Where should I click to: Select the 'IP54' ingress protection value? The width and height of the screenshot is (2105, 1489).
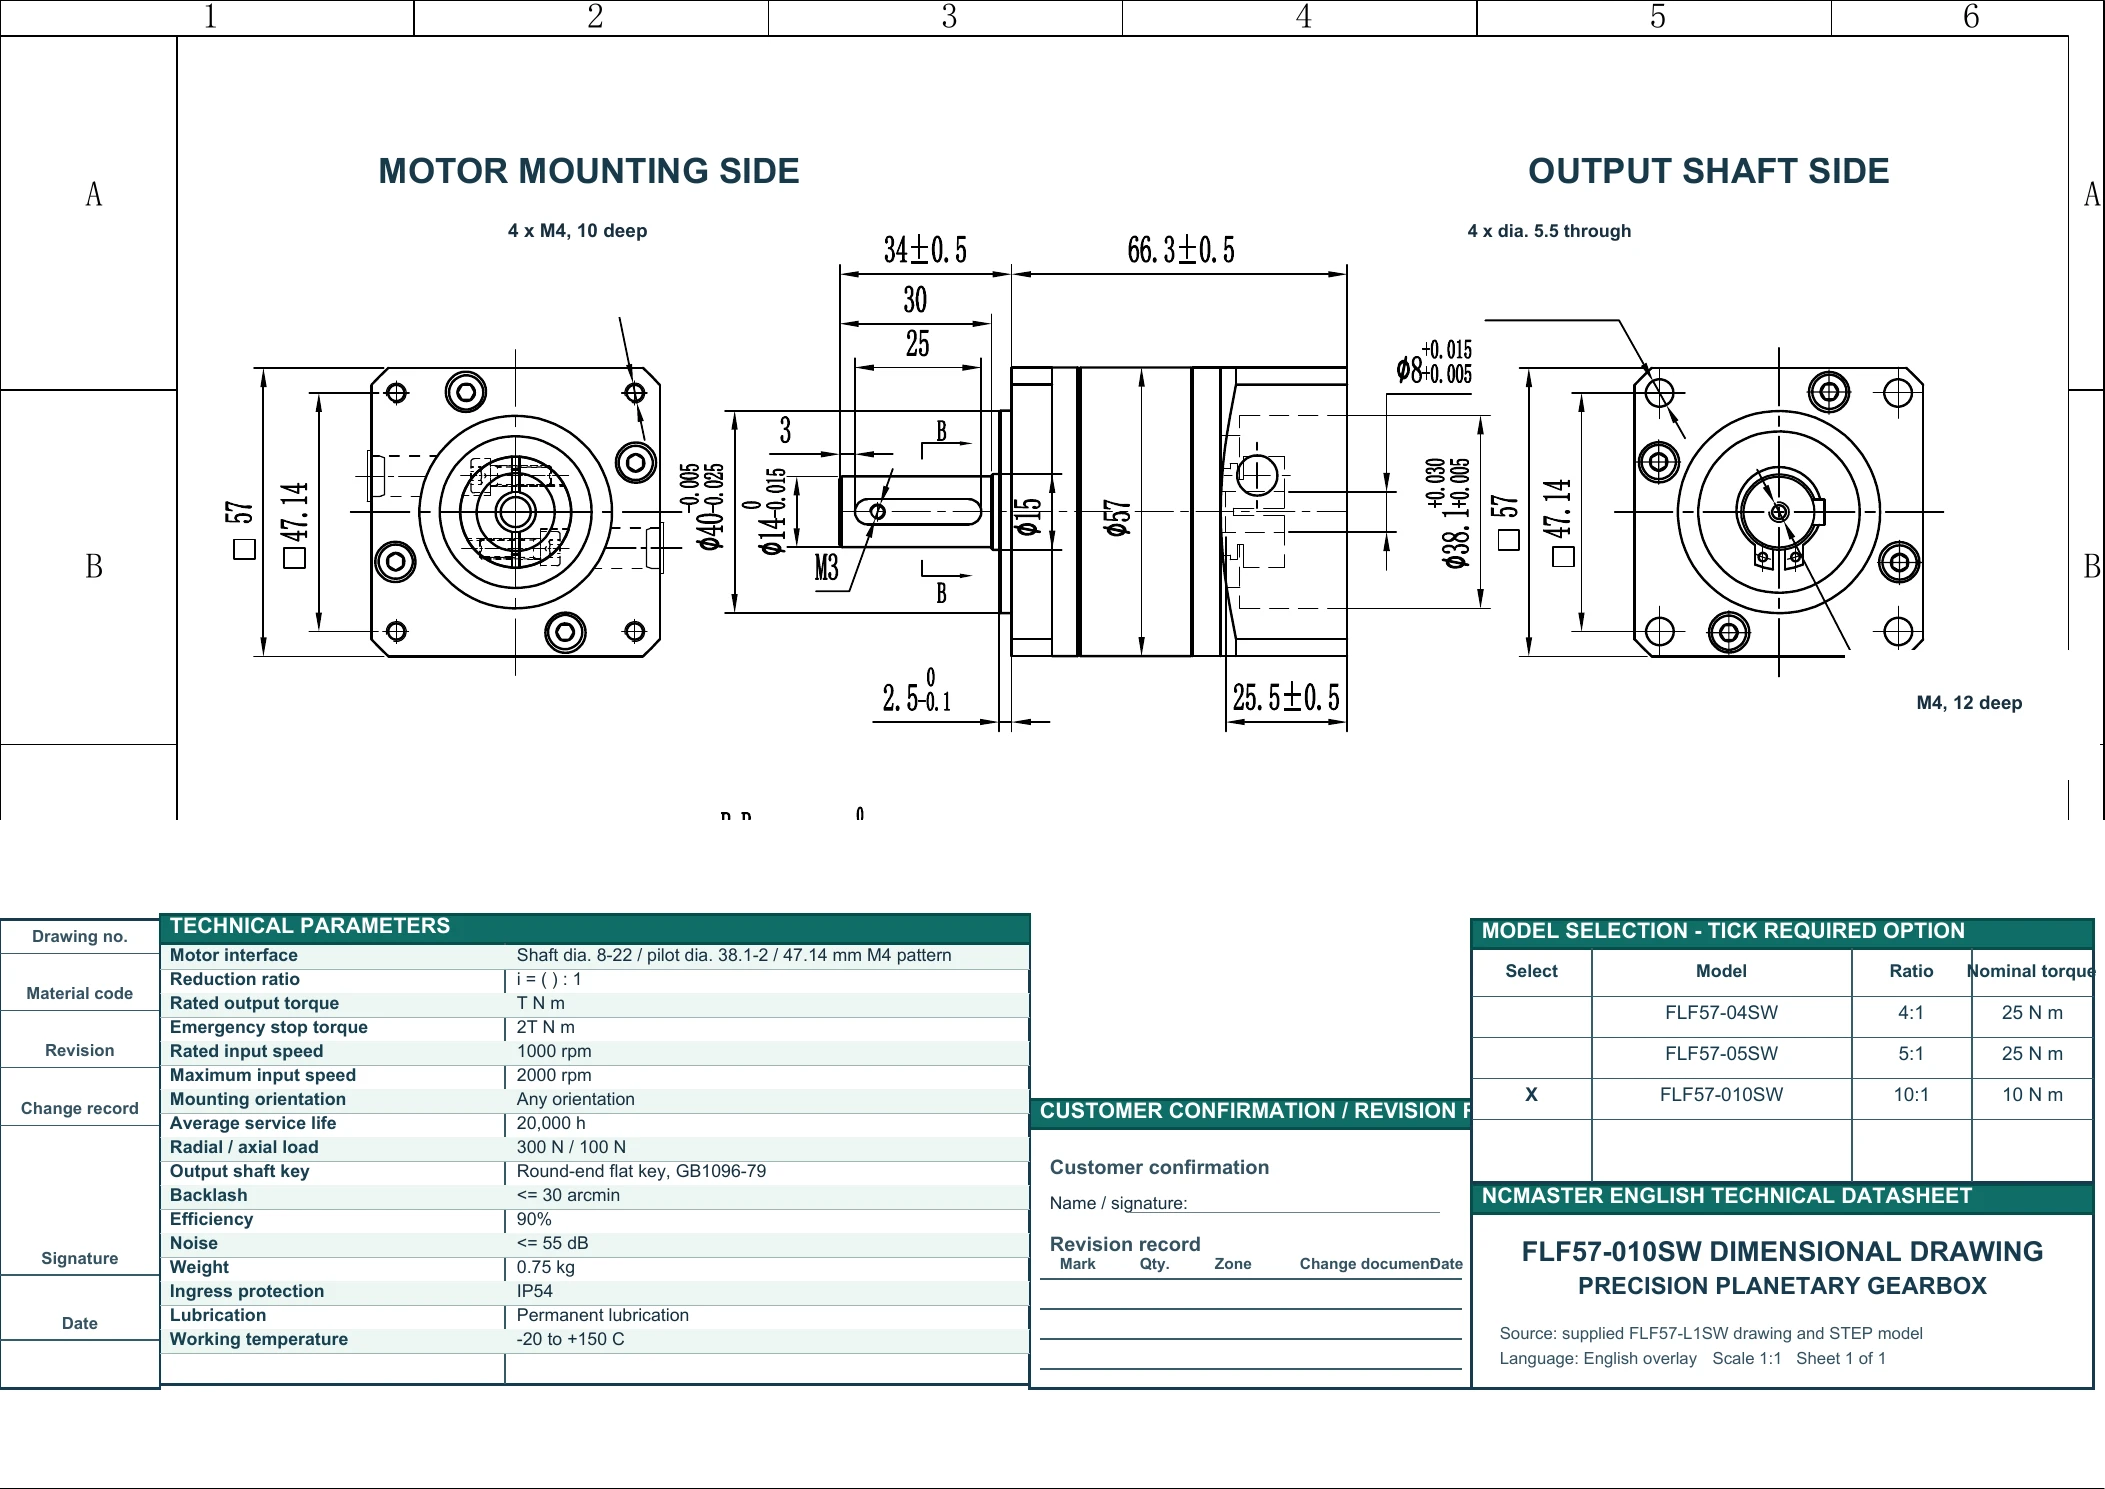[x=535, y=1291]
